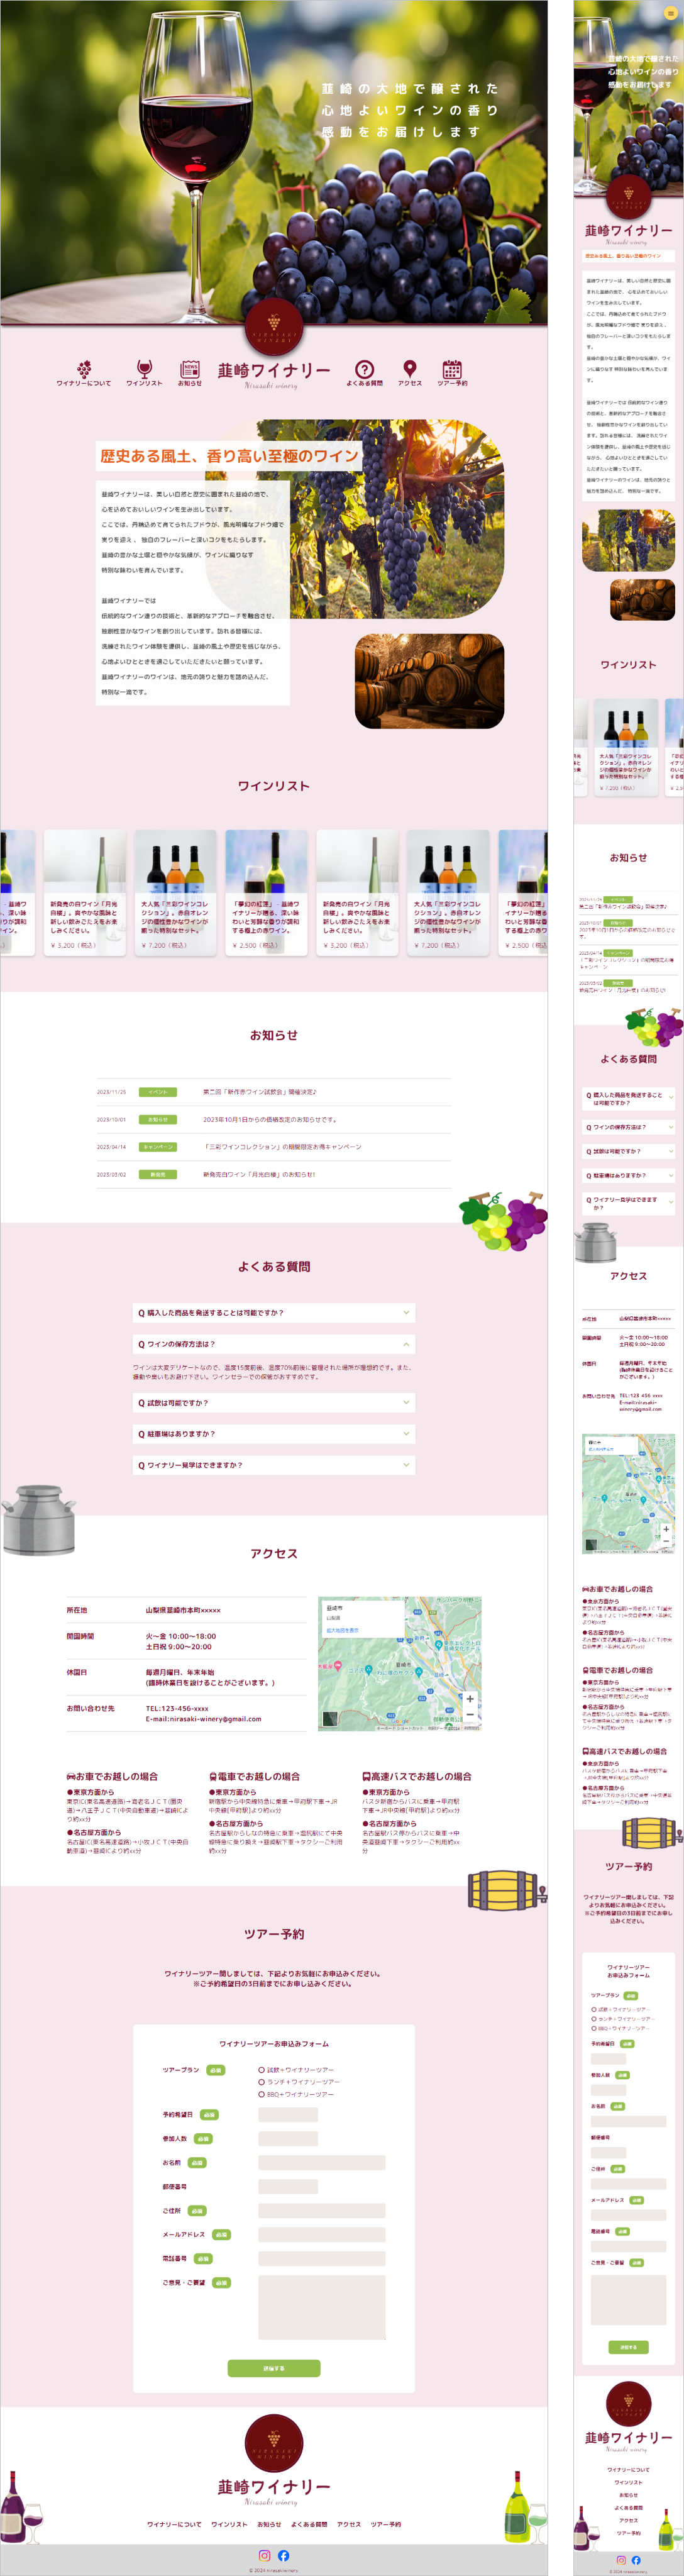
Task: Open Instagram icon in the wide desktop footer
Action: click(264, 2555)
